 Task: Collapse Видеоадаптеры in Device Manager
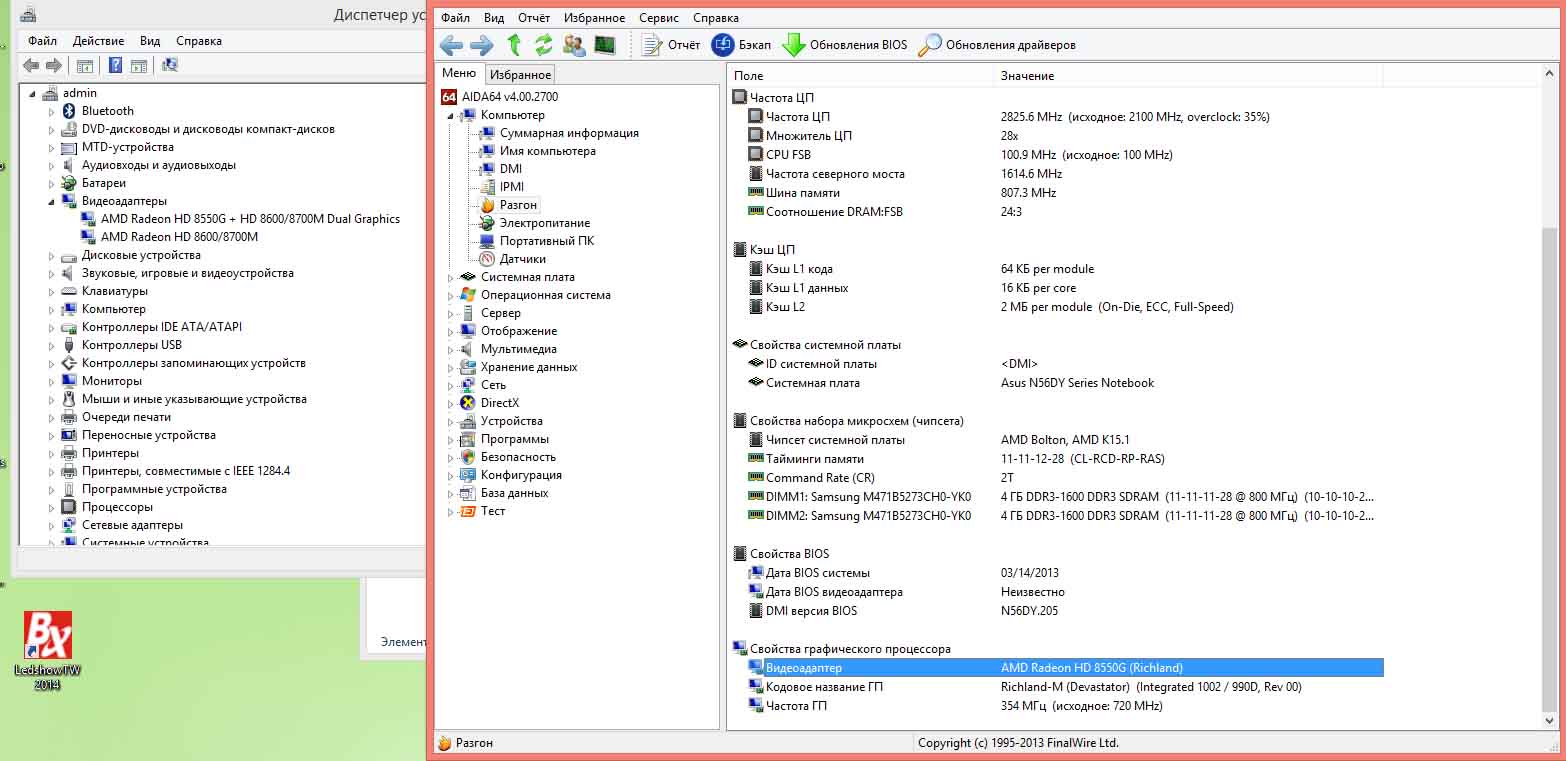click(52, 201)
